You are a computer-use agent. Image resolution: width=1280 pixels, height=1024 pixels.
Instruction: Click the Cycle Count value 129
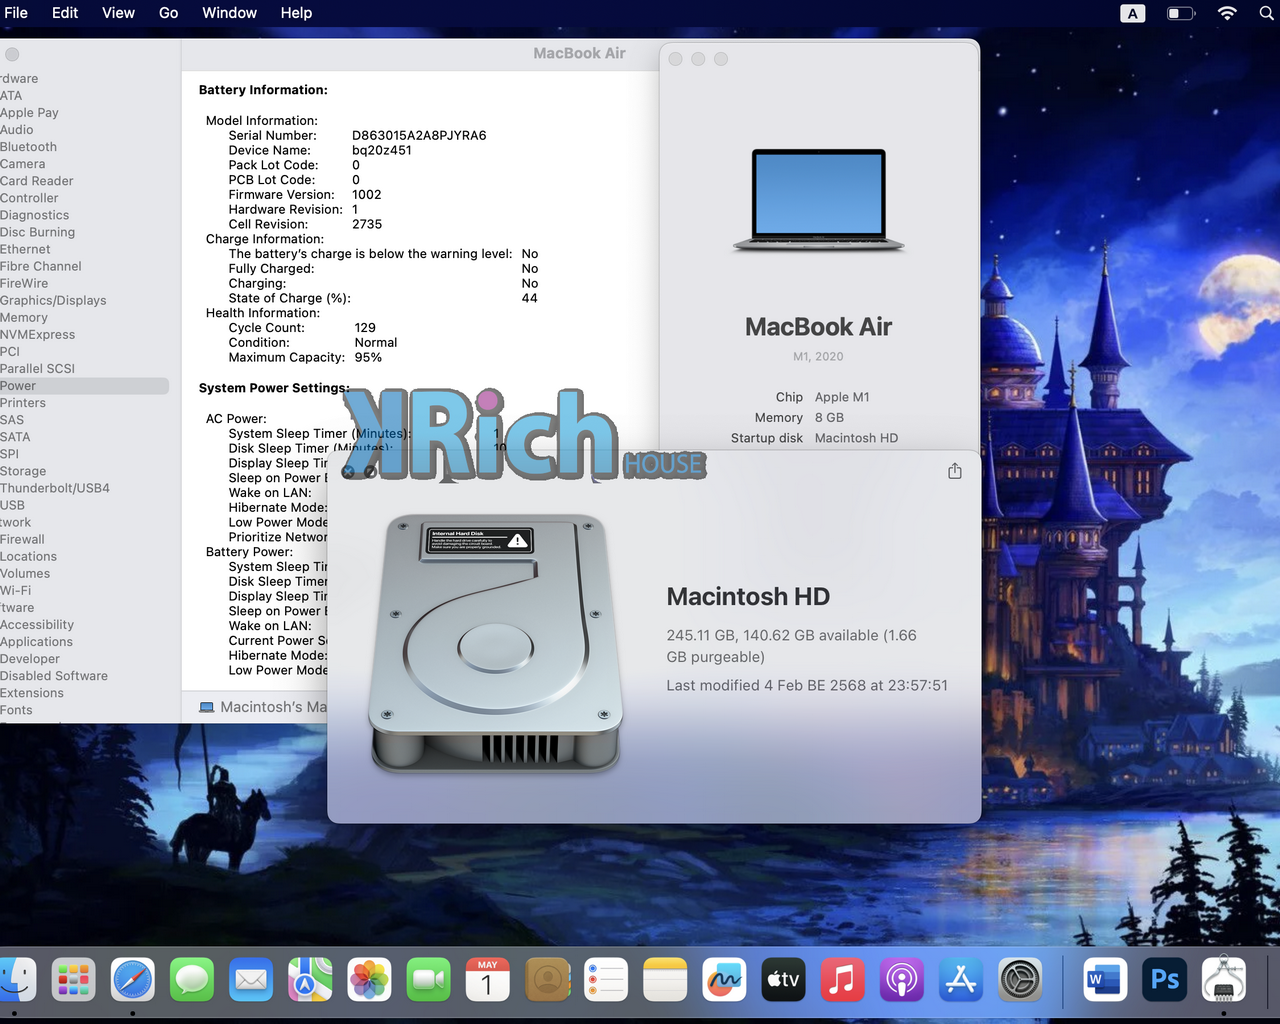365,328
